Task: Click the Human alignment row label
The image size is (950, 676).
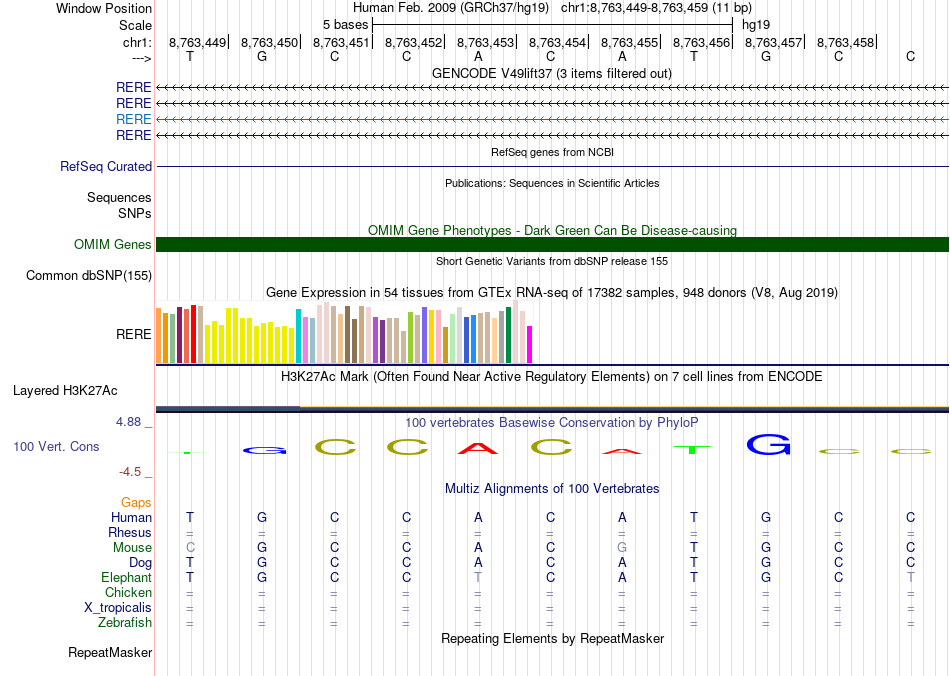Action: point(131,517)
